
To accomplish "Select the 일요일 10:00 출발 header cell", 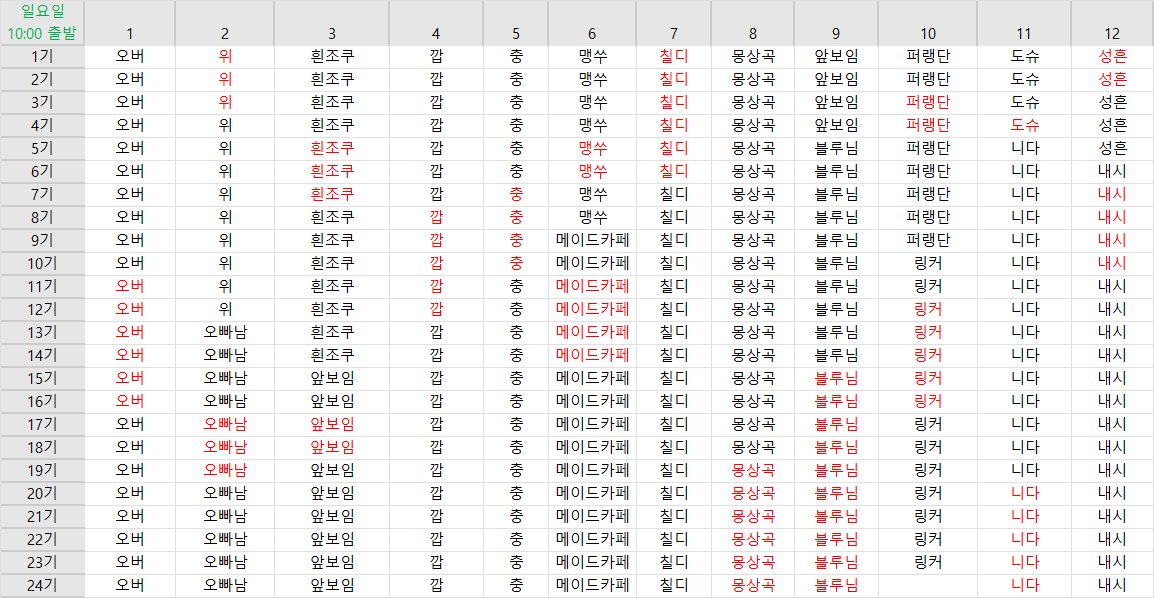I will click(42, 23).
